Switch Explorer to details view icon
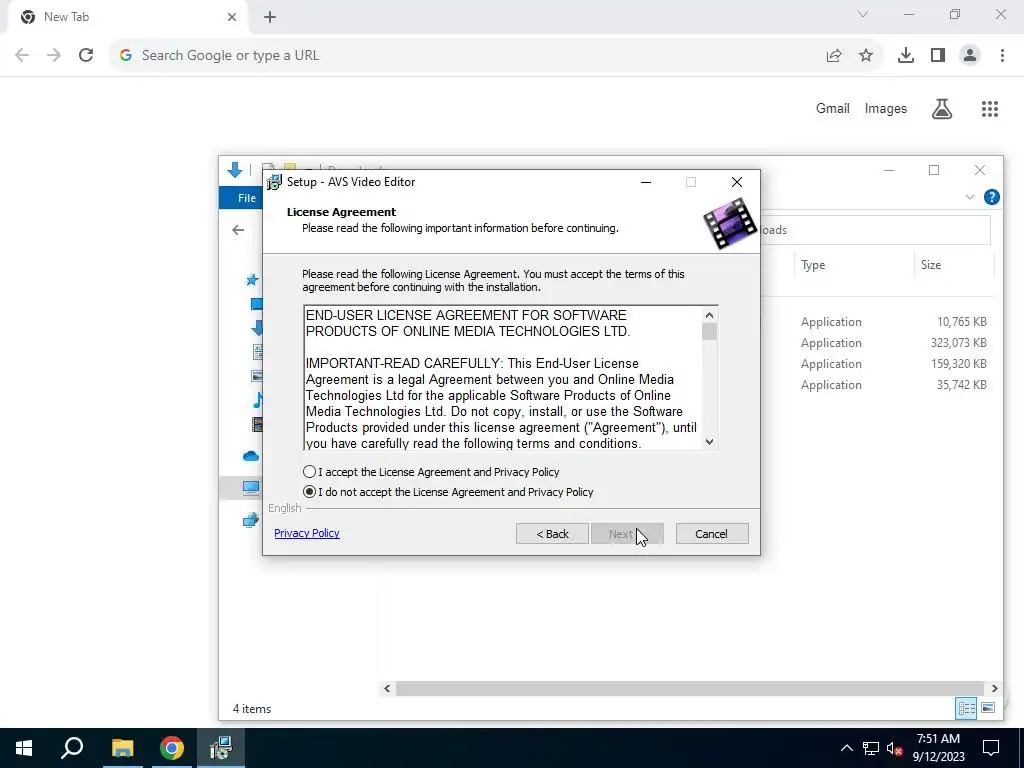 click(x=967, y=709)
